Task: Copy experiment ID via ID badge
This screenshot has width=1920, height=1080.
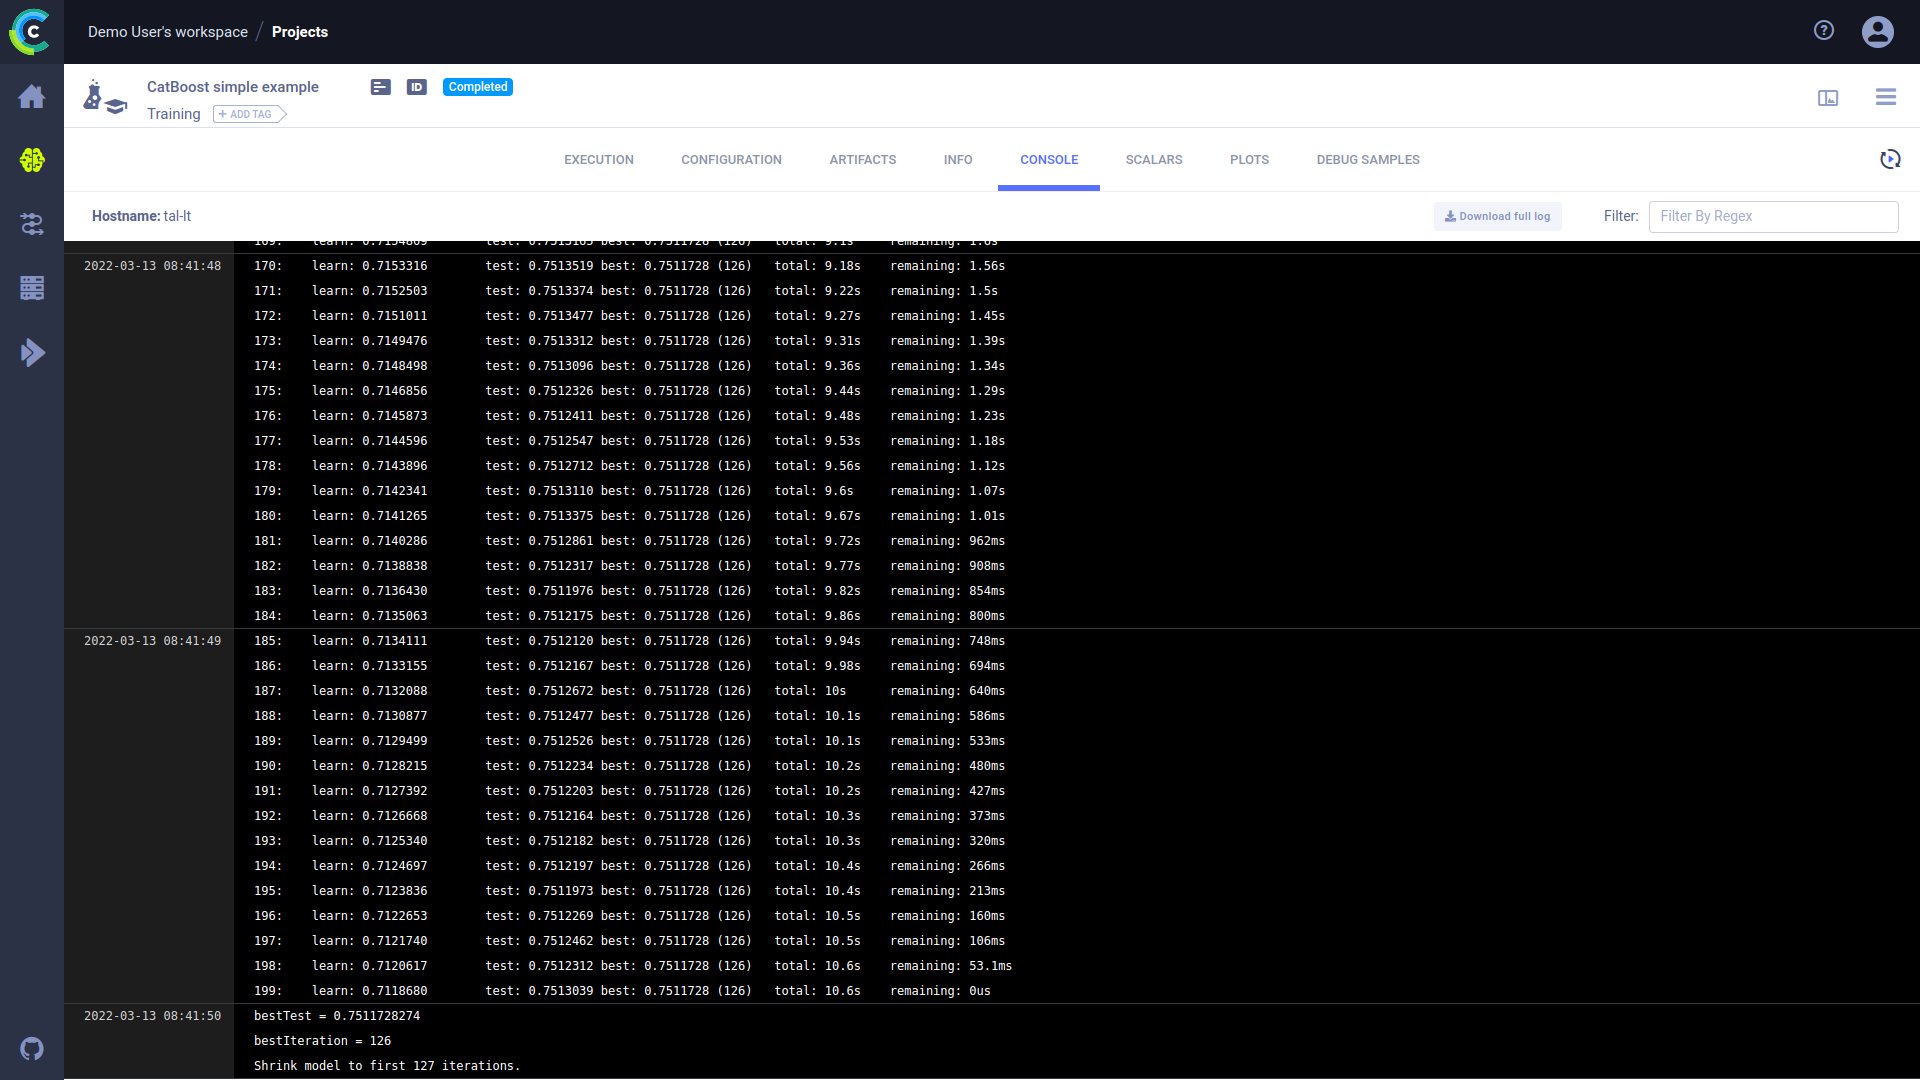Action: 417,87
